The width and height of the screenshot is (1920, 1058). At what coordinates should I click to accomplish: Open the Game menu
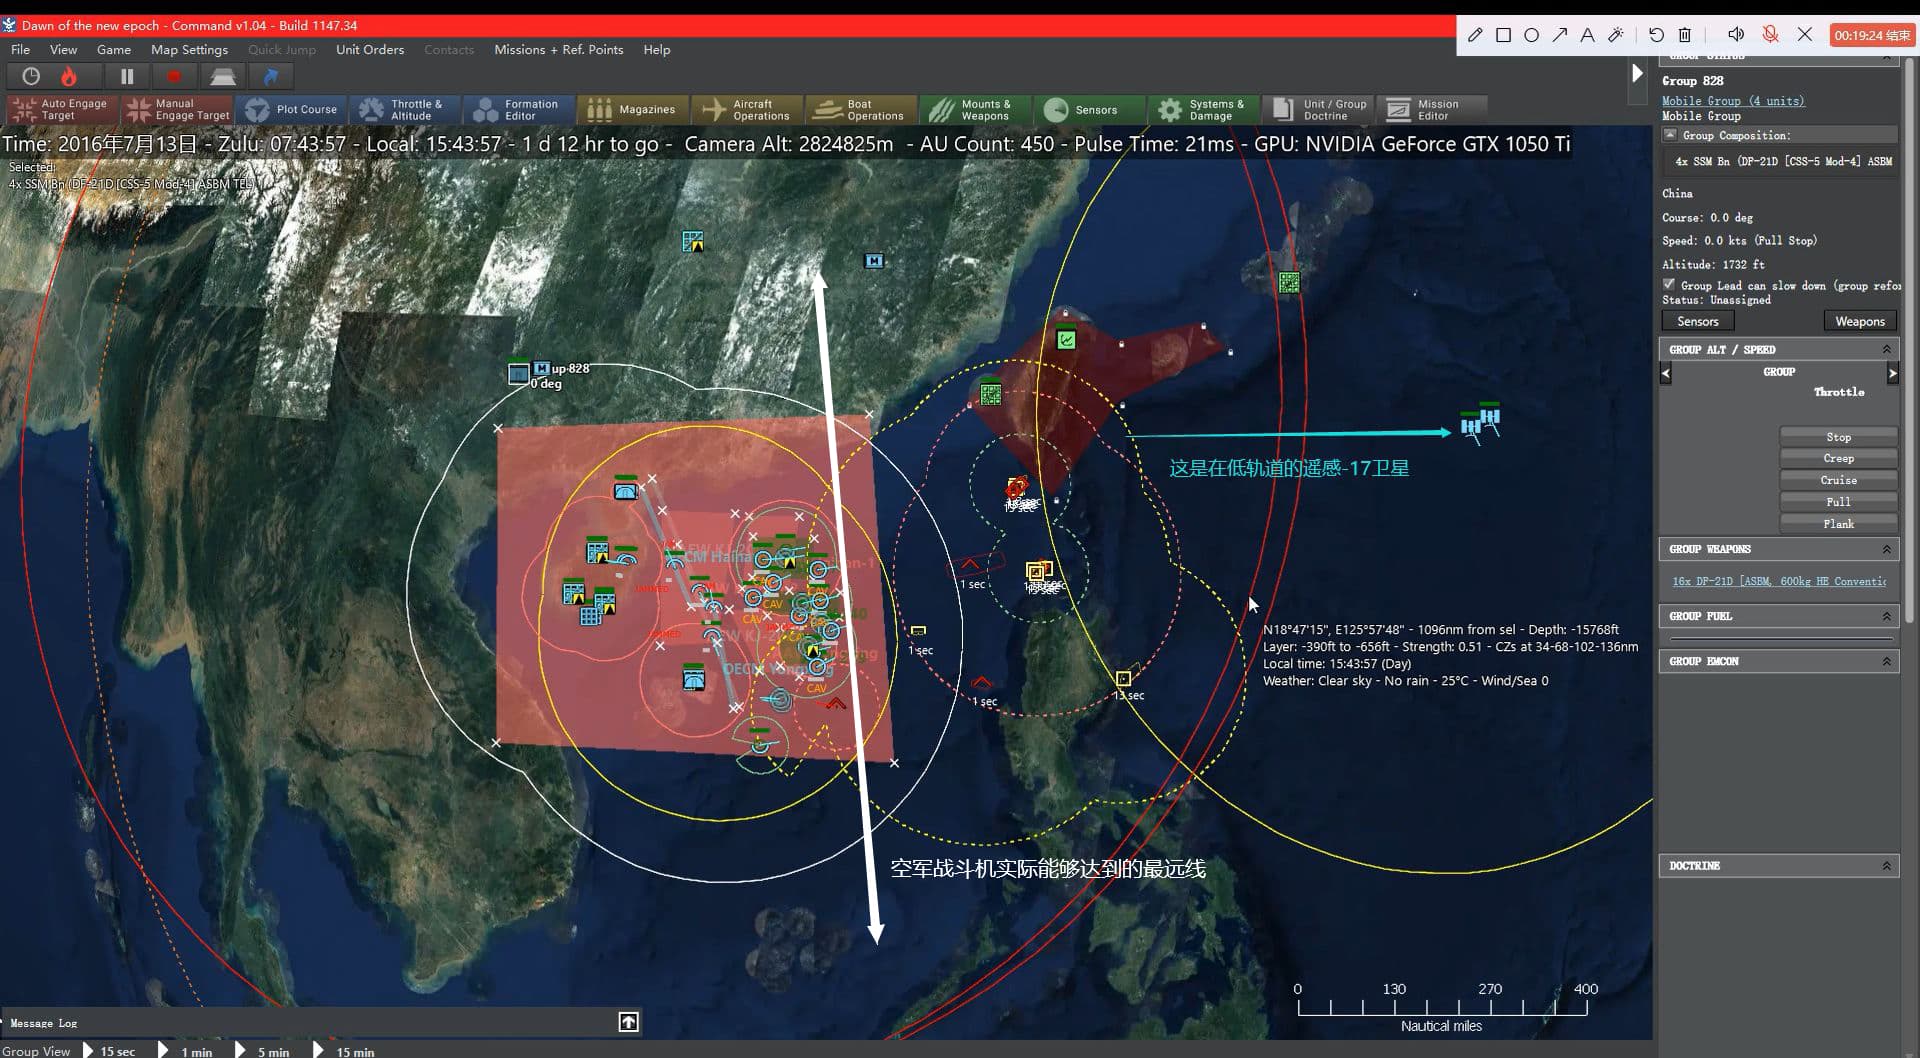click(x=114, y=49)
